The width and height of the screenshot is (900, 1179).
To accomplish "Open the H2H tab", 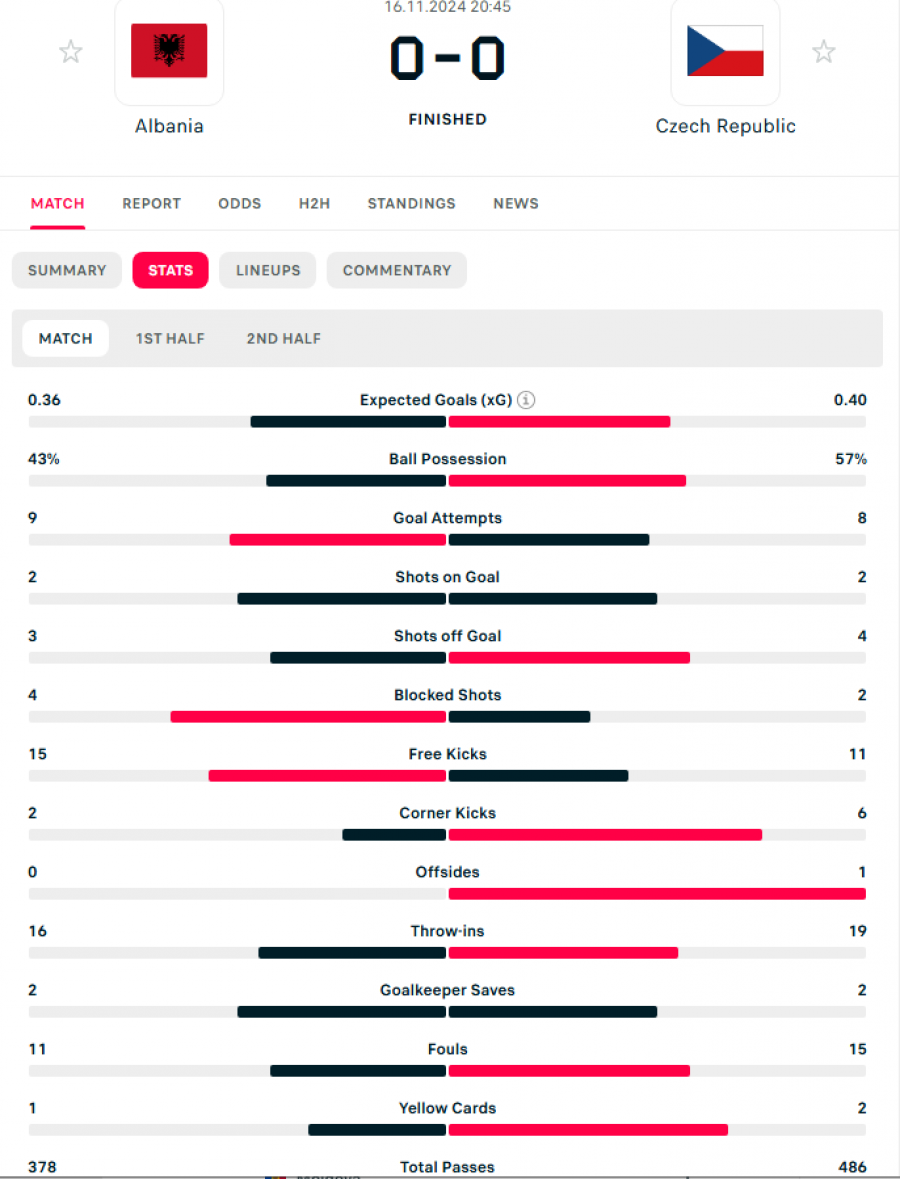I will click(314, 204).
